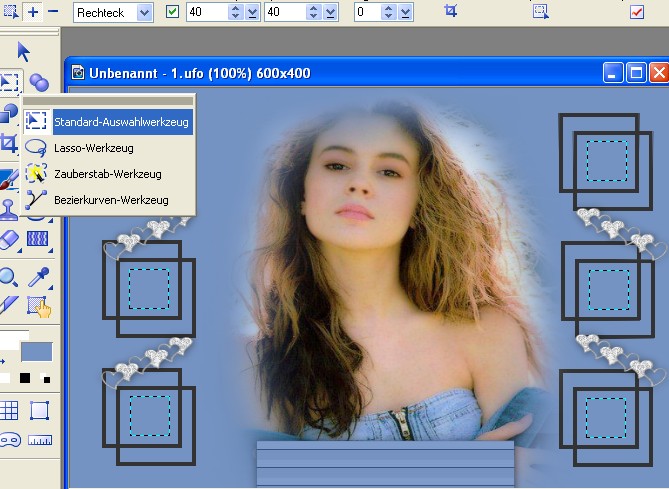Choose Zauberstab-Werkzeug from the flyout
Screen dimensions: 669x489
(108, 174)
